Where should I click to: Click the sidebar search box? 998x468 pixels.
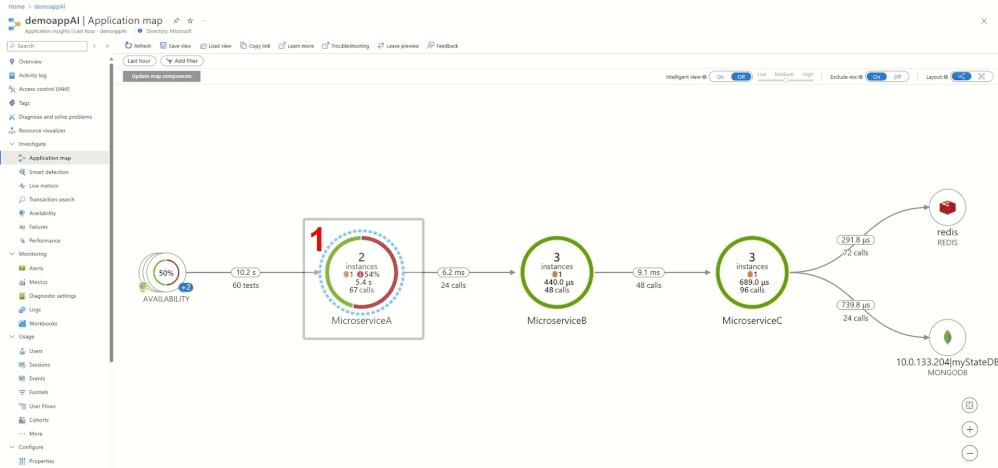pyautogui.click(x=47, y=46)
